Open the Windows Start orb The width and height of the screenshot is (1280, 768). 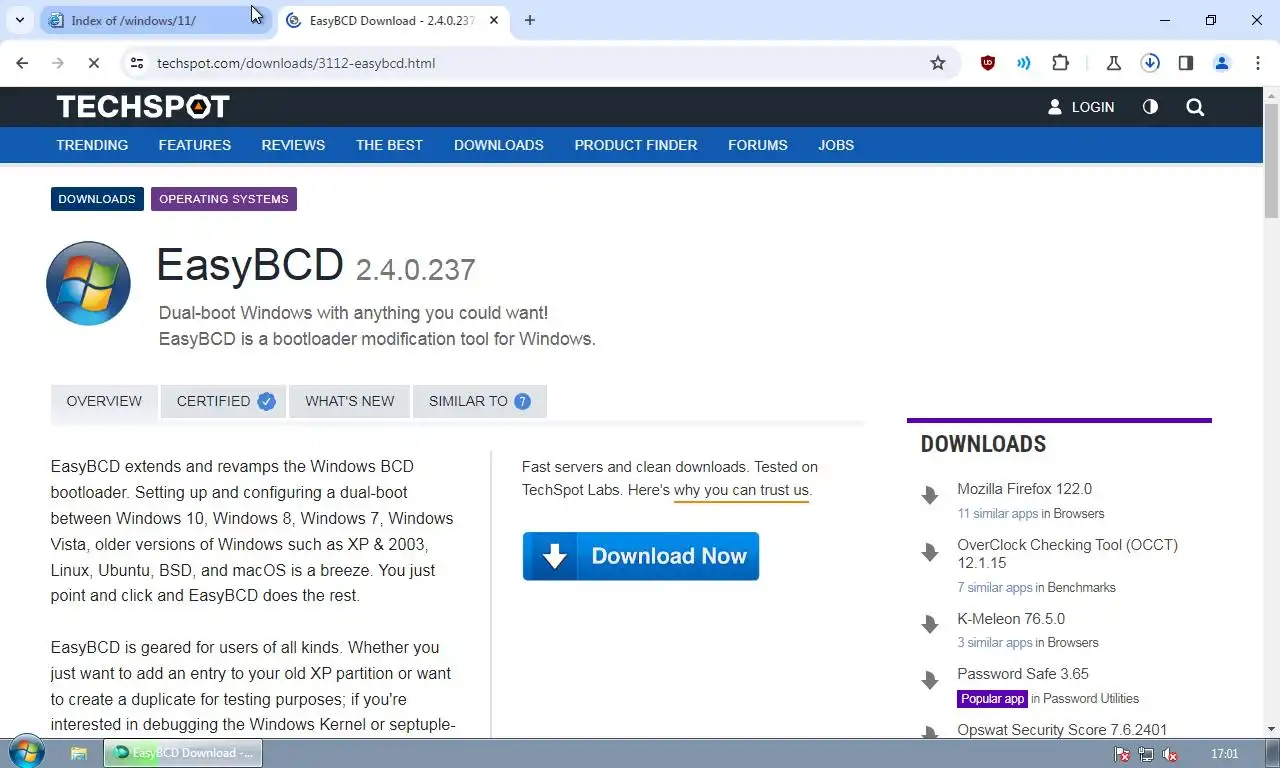point(26,753)
